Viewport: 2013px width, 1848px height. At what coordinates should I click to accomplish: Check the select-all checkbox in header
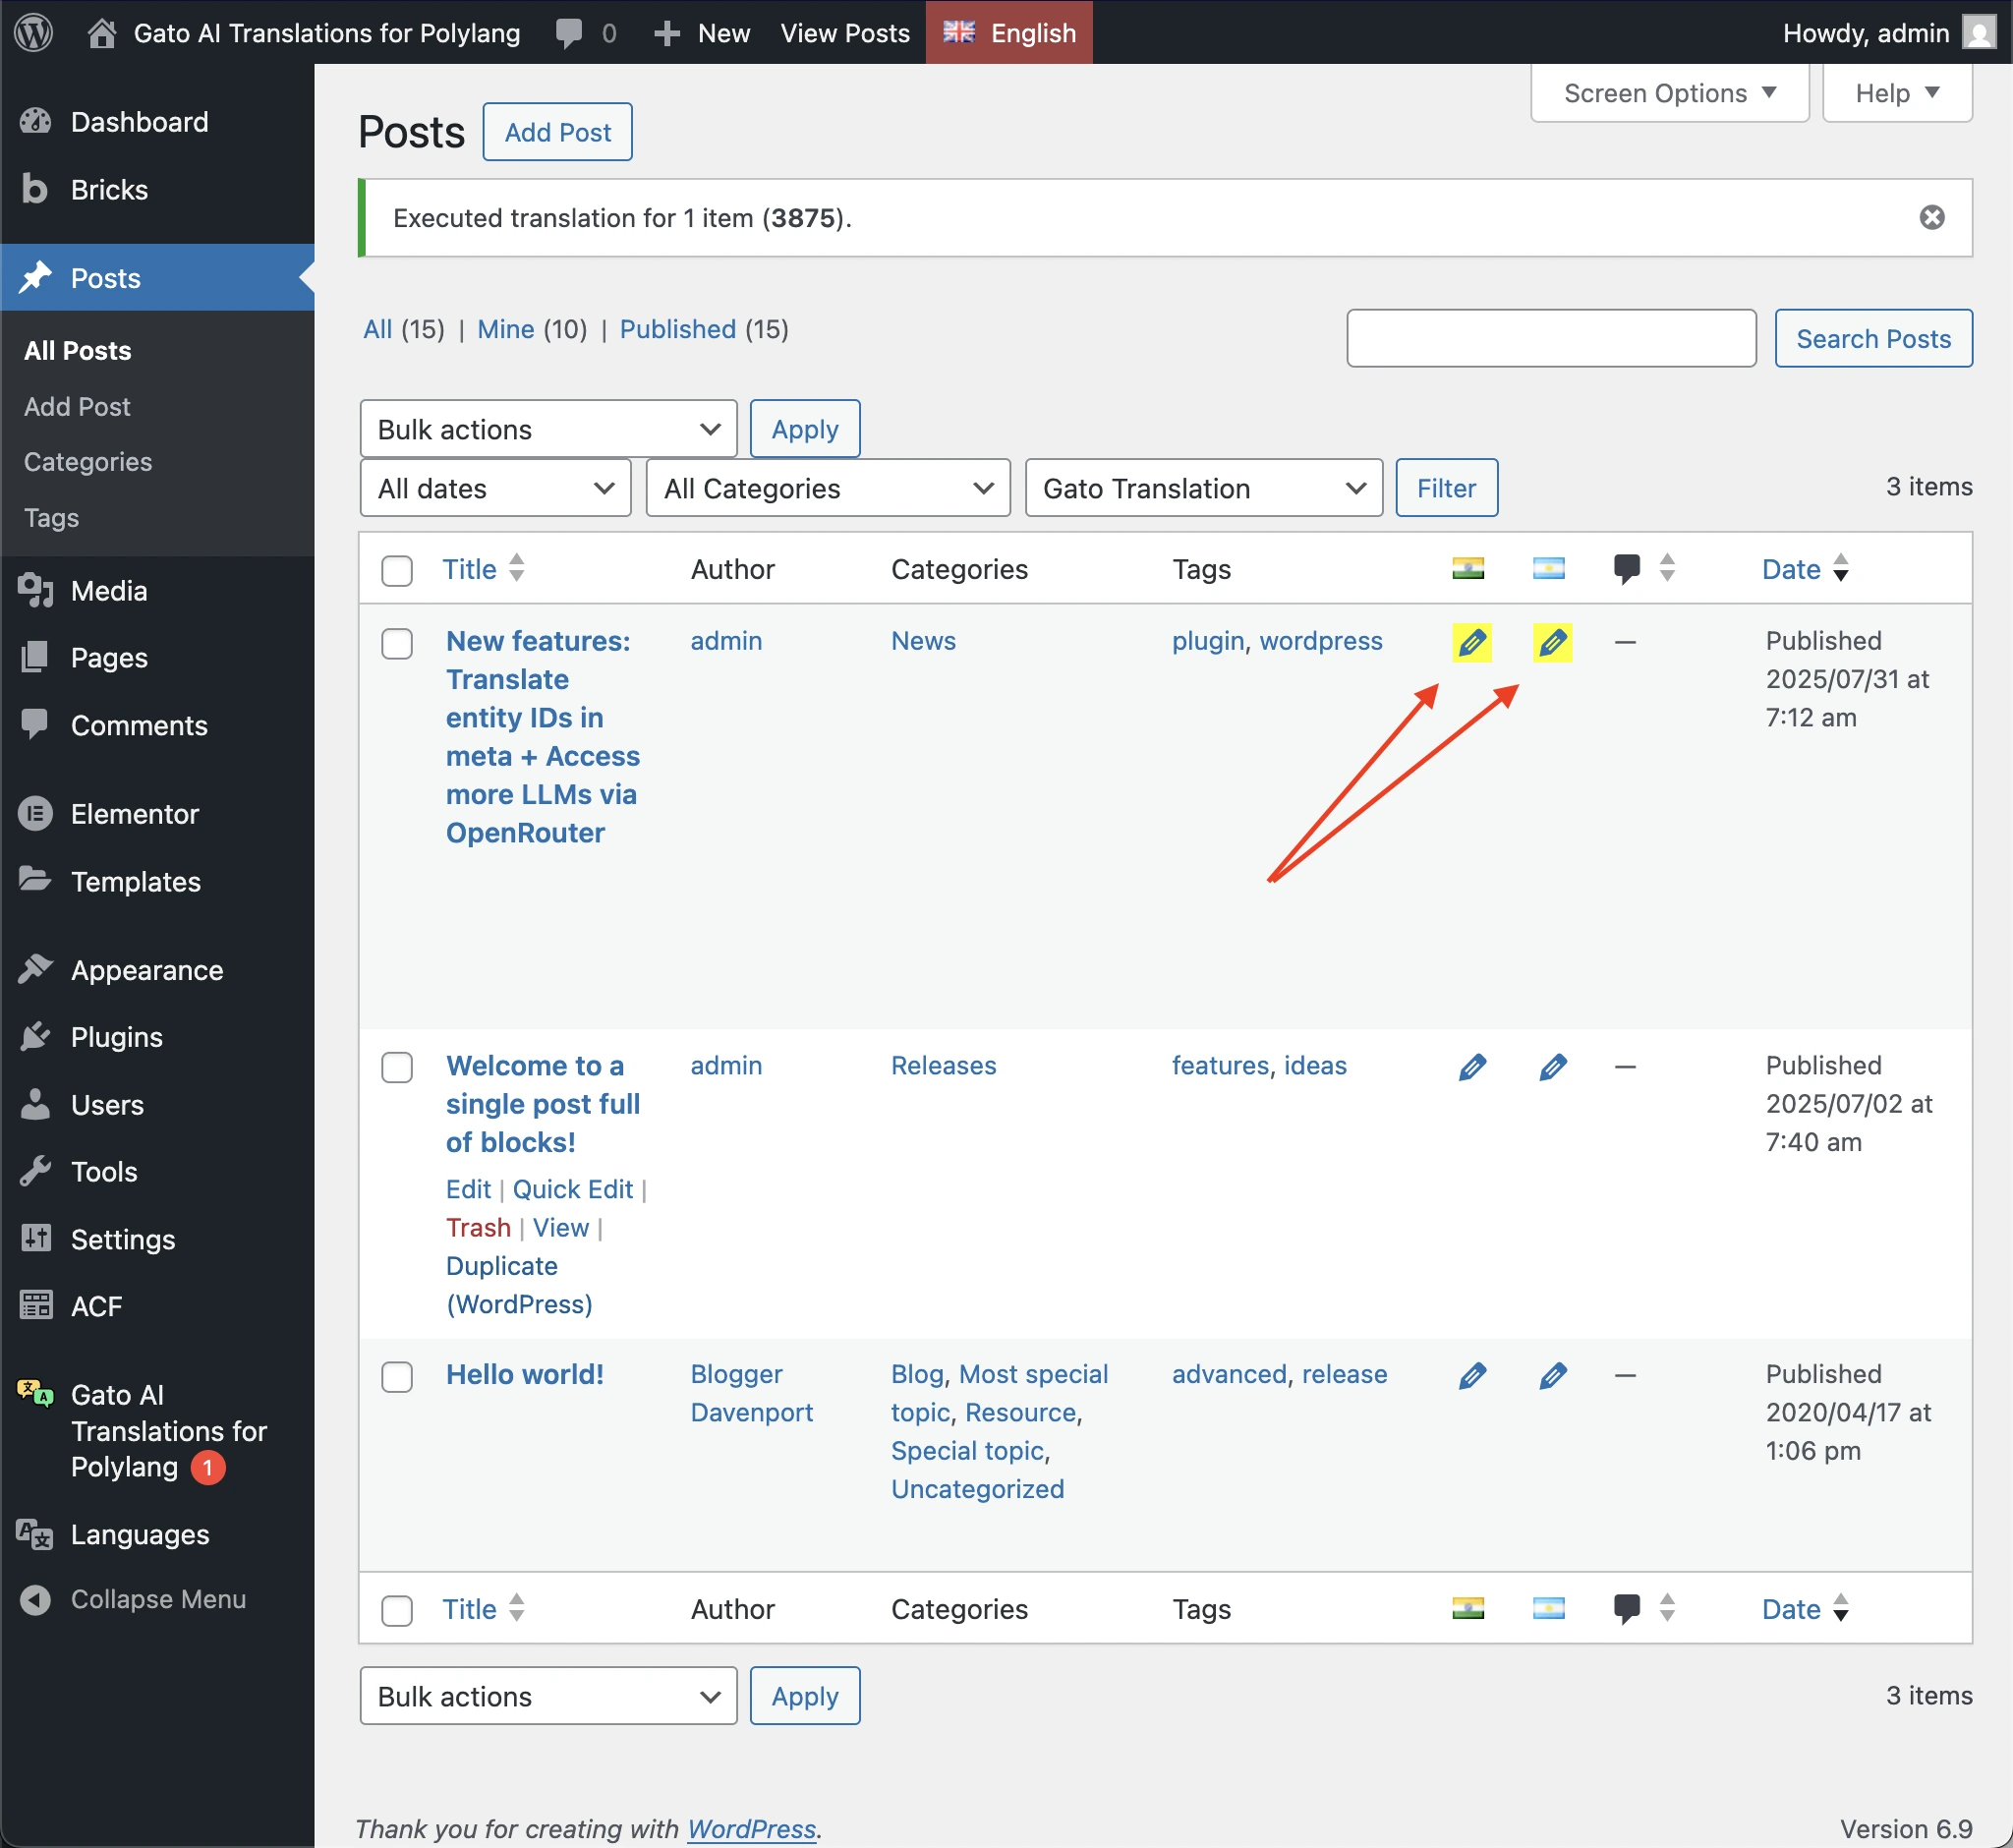pyautogui.click(x=397, y=570)
